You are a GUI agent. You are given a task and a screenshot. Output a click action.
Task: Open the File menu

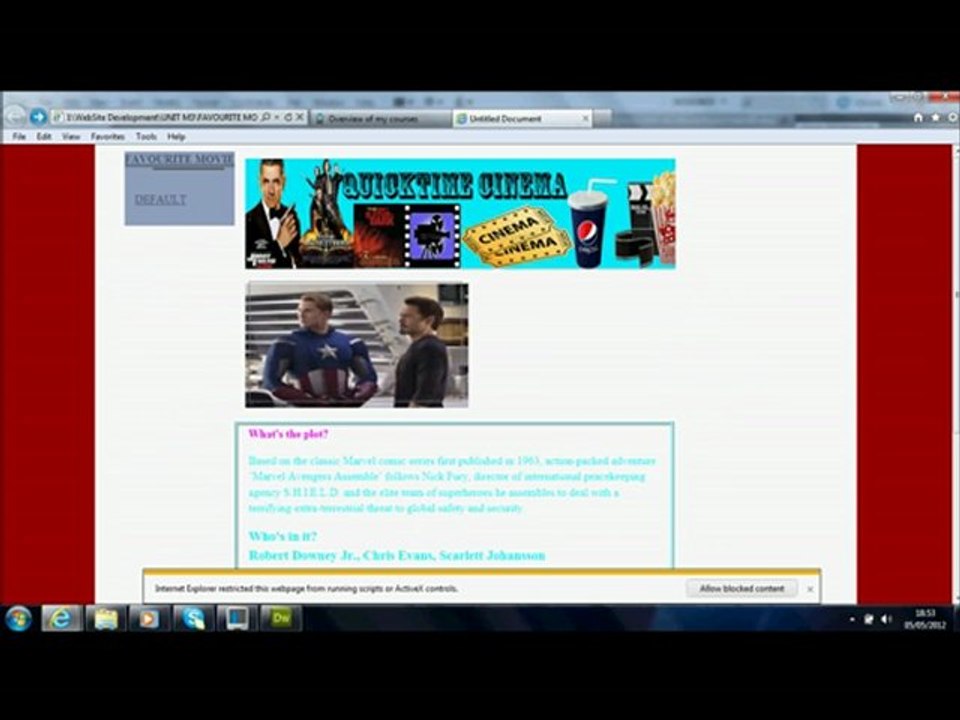19,137
